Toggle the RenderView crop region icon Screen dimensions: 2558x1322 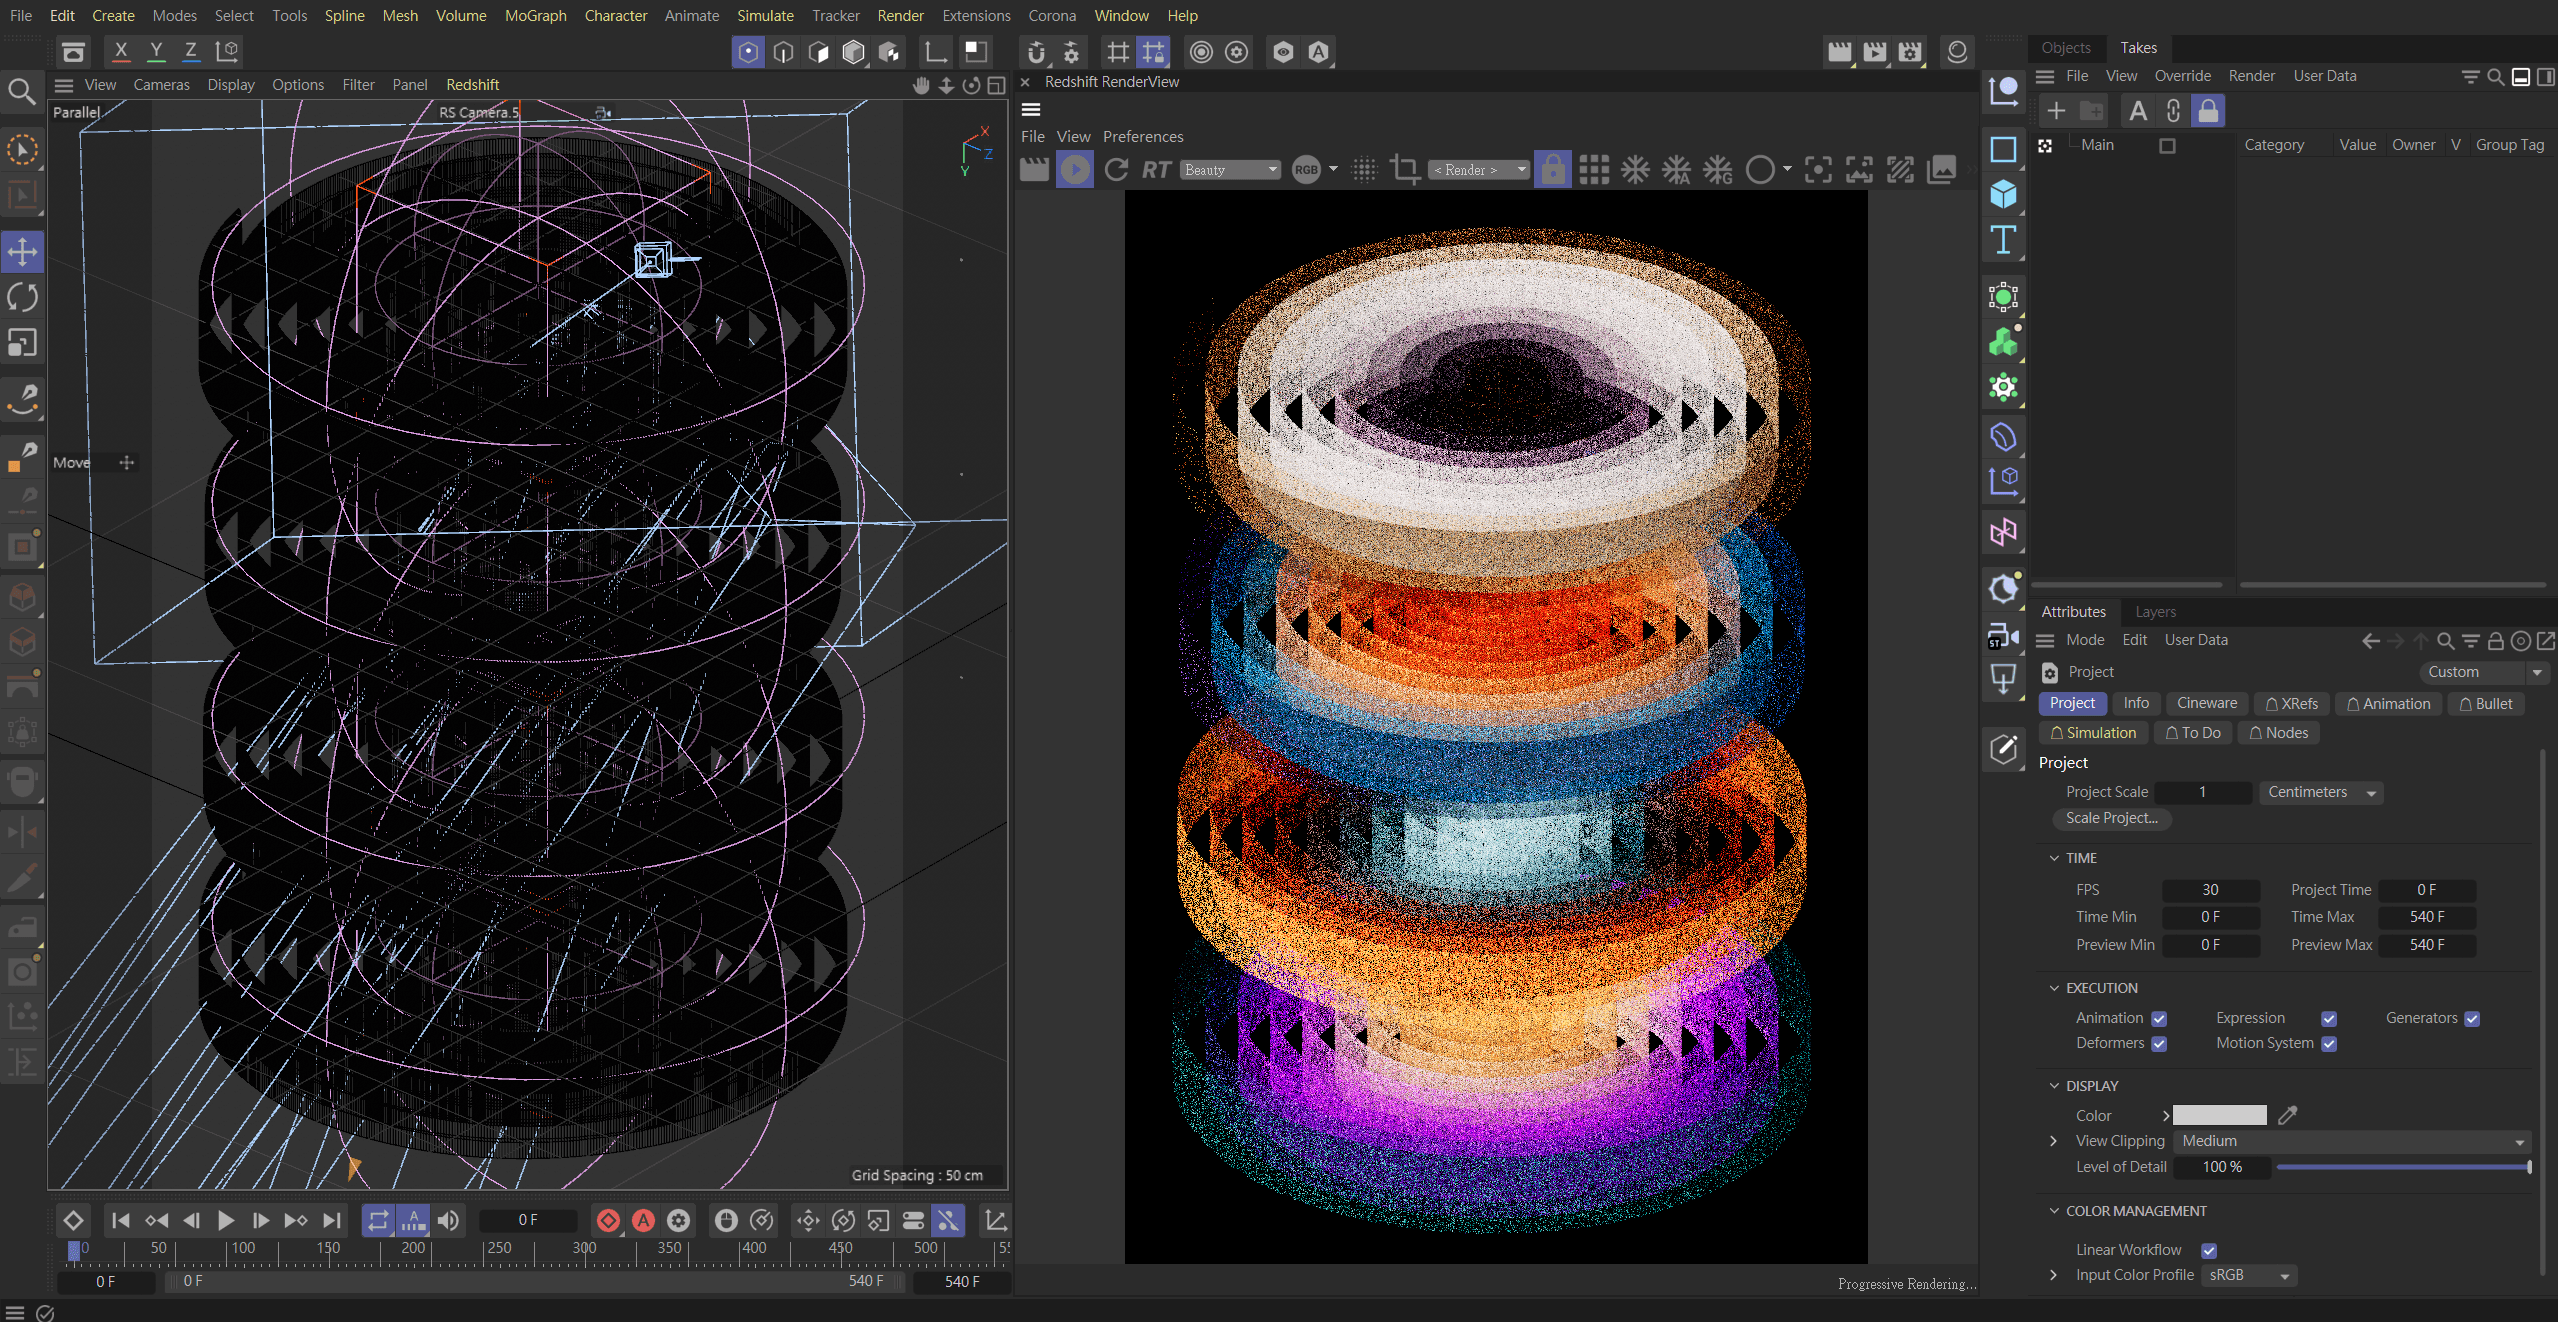point(1405,170)
